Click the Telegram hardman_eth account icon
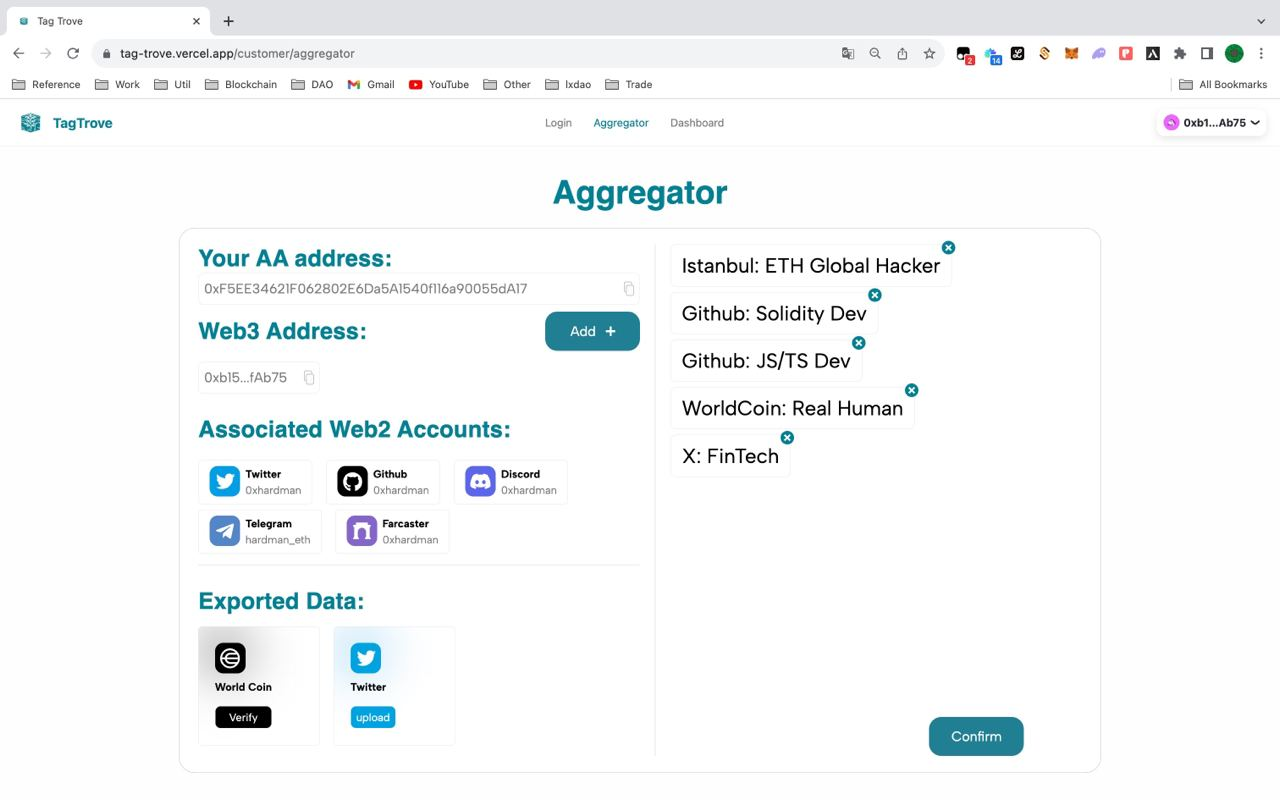The image size is (1280, 800). point(225,531)
